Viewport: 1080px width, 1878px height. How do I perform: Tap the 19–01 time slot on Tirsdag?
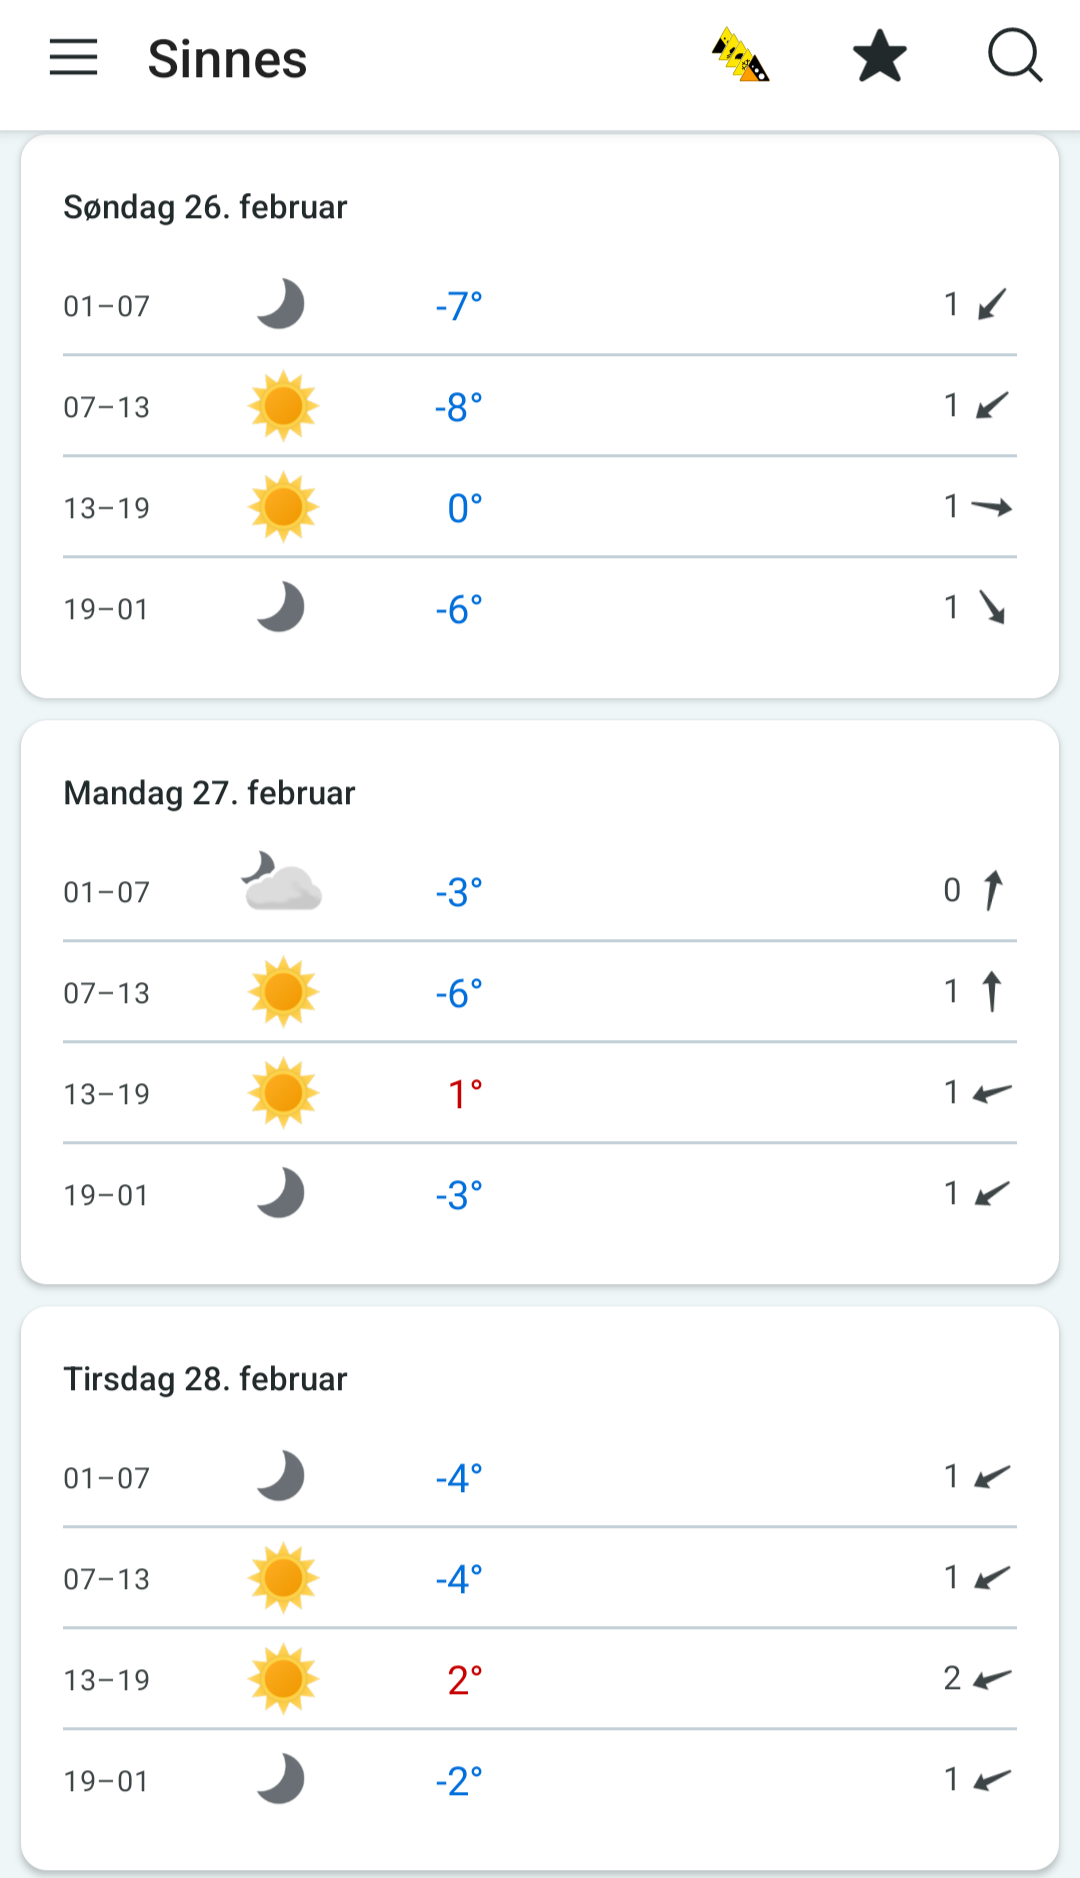click(x=106, y=1781)
